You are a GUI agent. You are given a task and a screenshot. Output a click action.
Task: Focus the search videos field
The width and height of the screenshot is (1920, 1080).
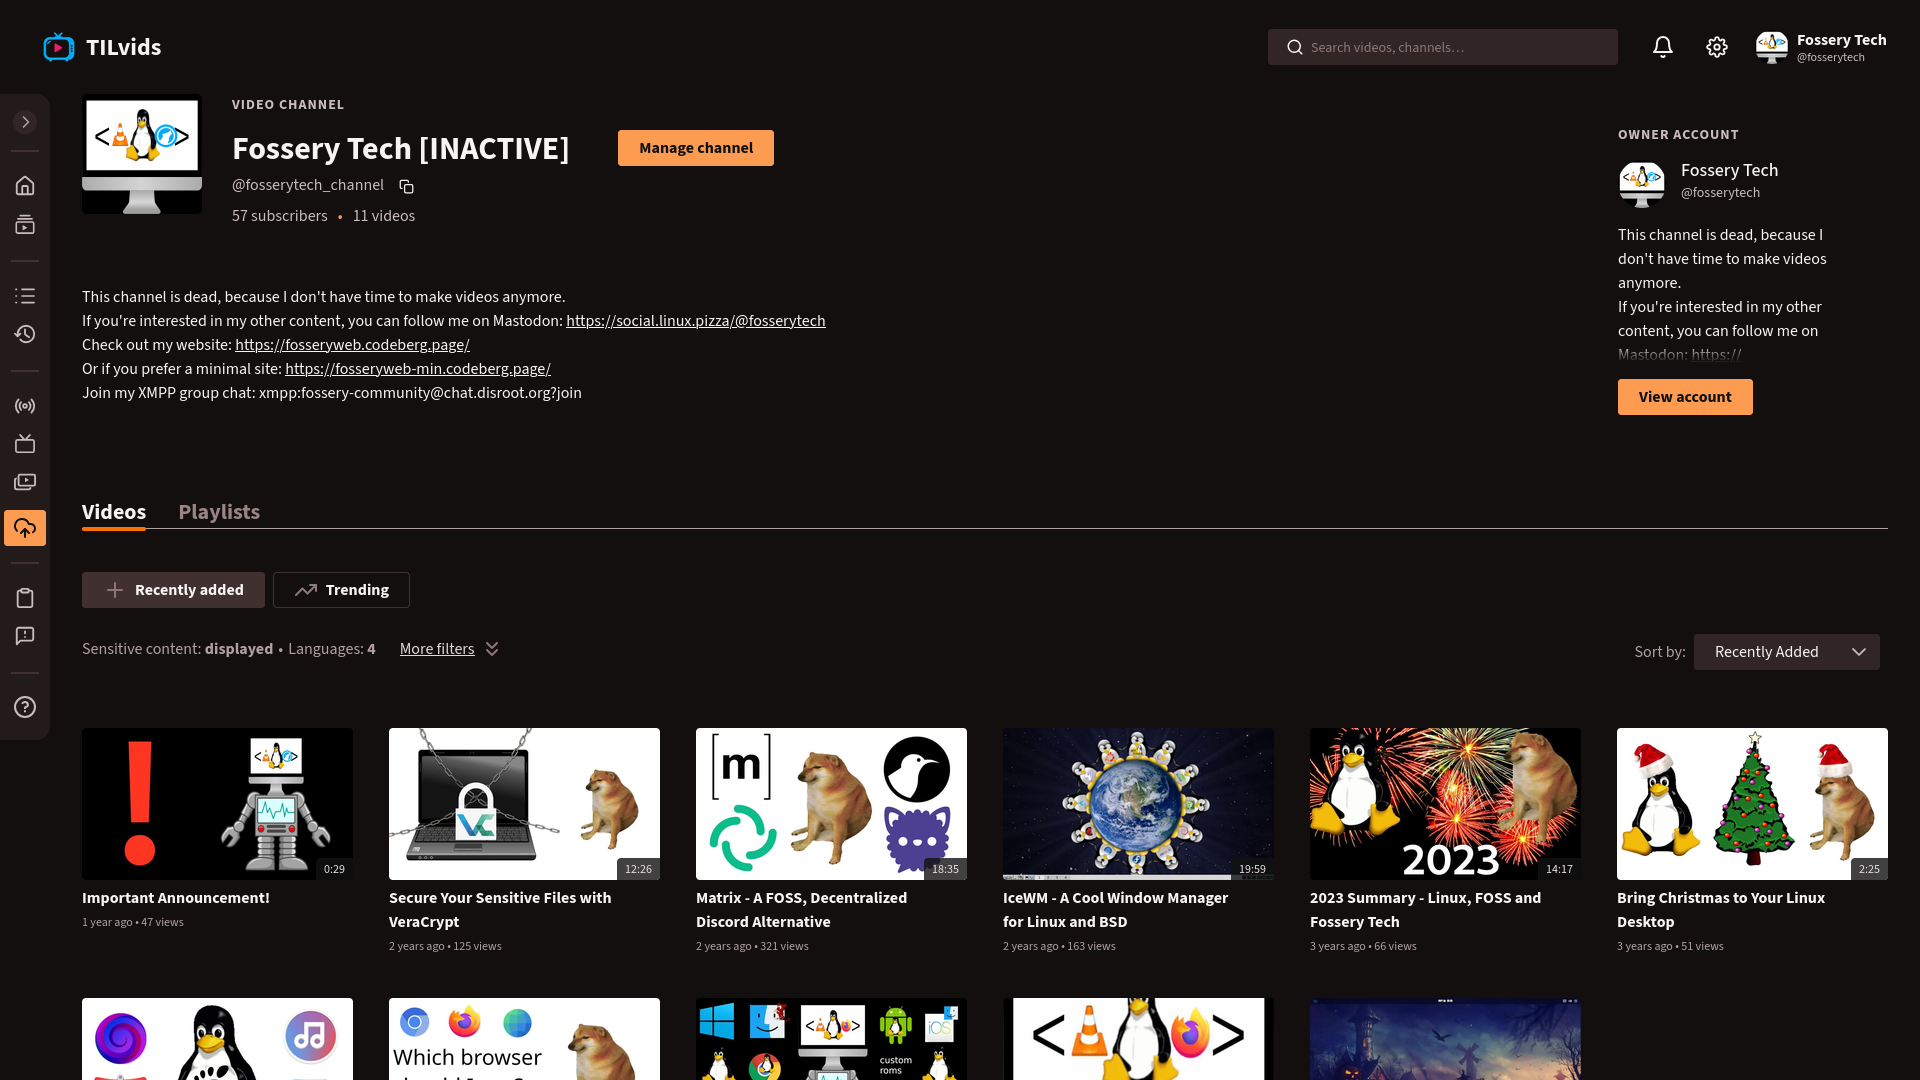pyautogui.click(x=1442, y=47)
